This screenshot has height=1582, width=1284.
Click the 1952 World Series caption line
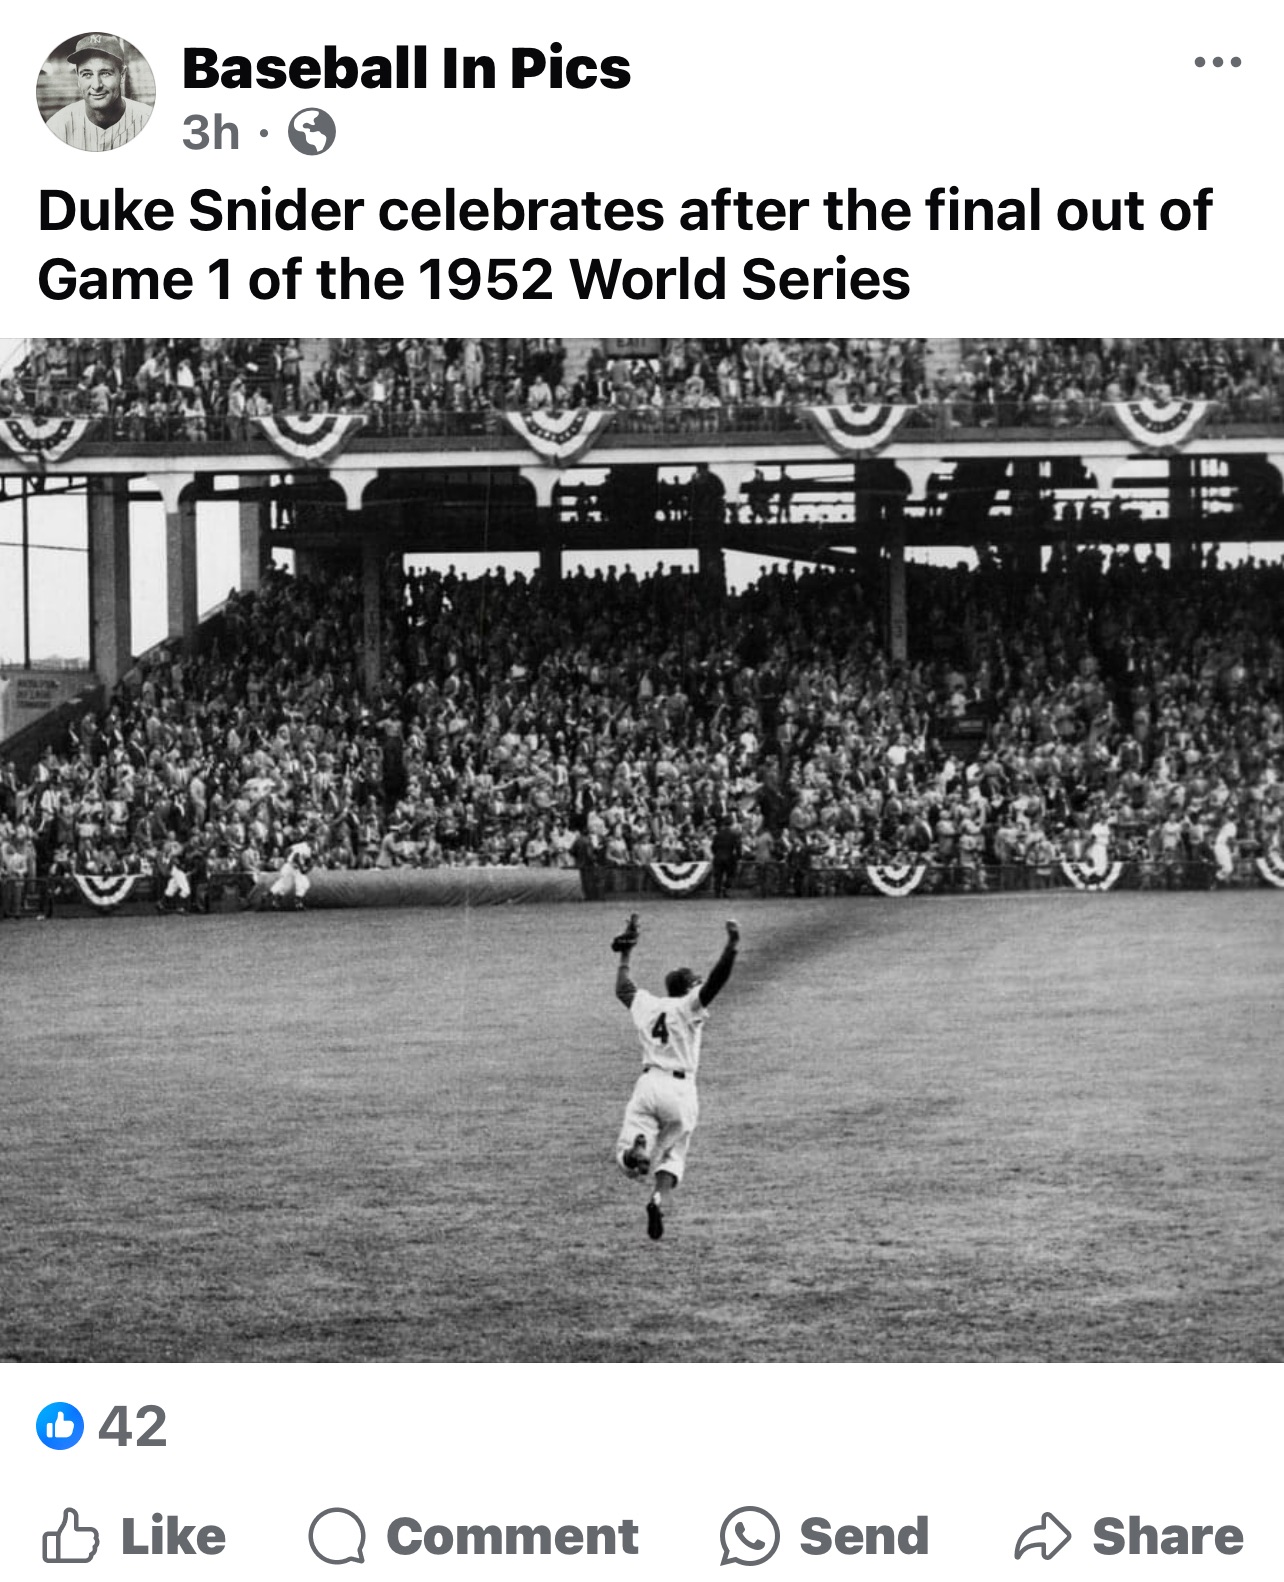(474, 279)
